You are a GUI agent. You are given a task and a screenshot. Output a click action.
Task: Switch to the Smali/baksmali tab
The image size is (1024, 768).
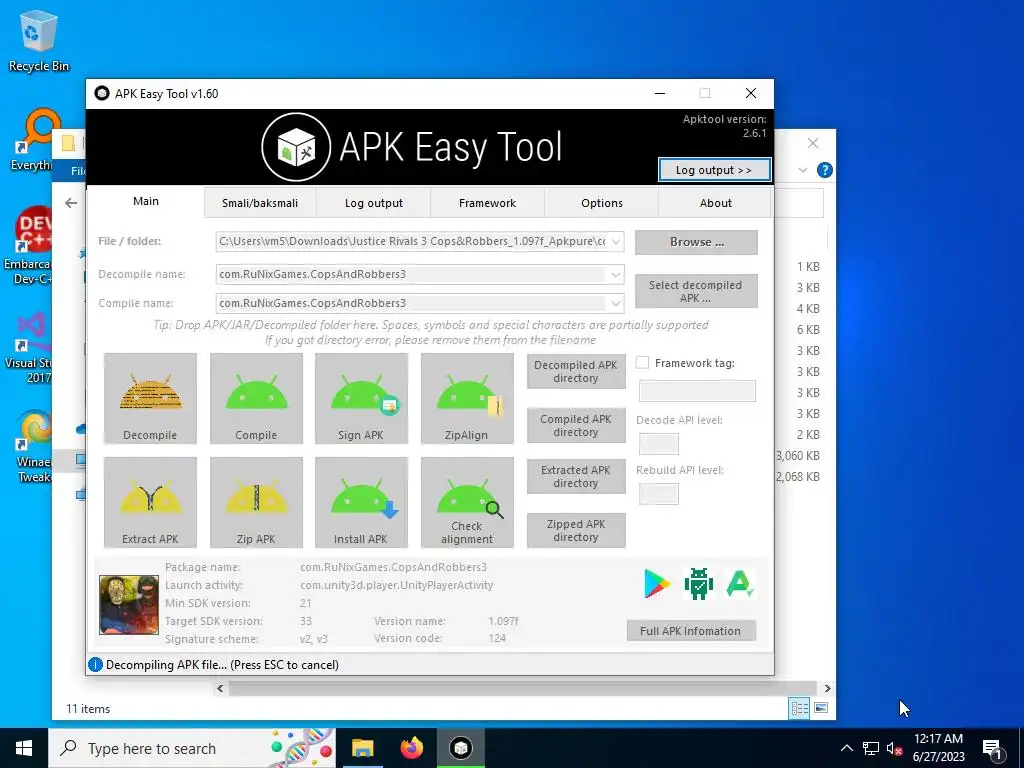(x=260, y=203)
